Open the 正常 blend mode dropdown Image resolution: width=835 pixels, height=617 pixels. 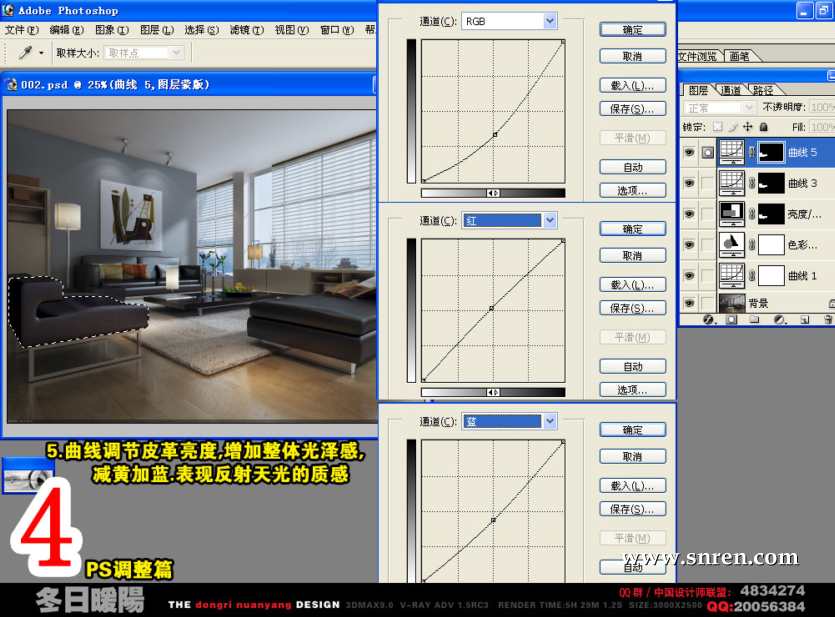click(719, 108)
